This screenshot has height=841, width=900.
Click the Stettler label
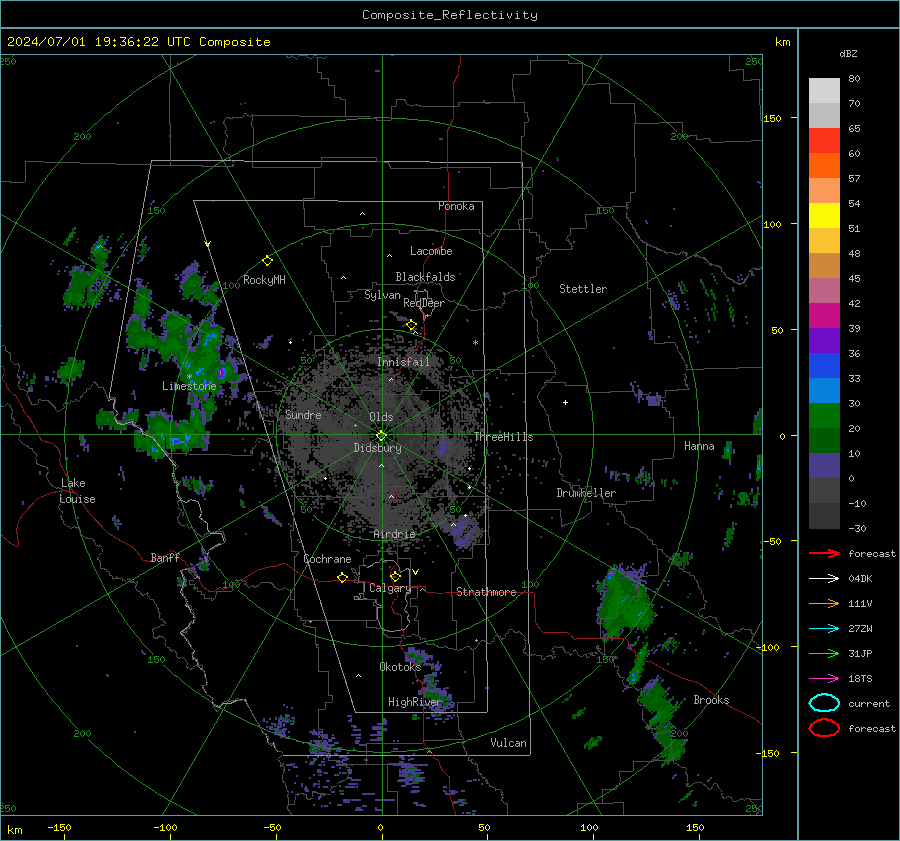pos(583,289)
